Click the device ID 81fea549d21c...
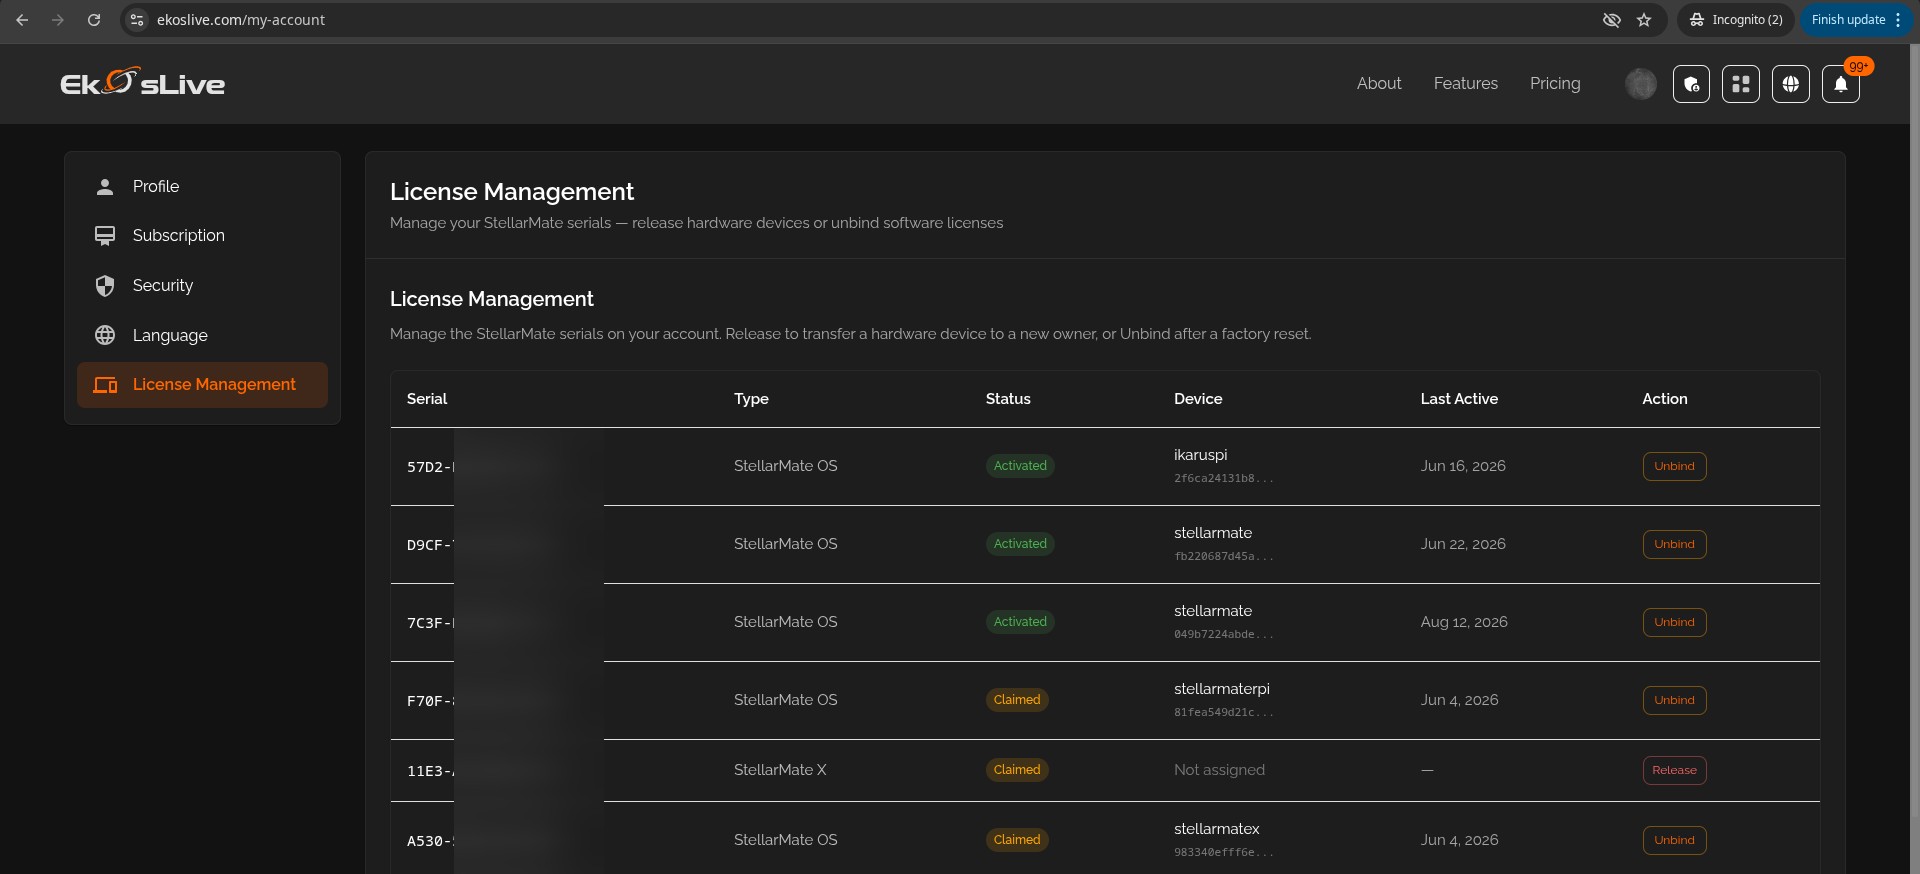The height and width of the screenshot is (874, 1920). pyautogui.click(x=1224, y=713)
